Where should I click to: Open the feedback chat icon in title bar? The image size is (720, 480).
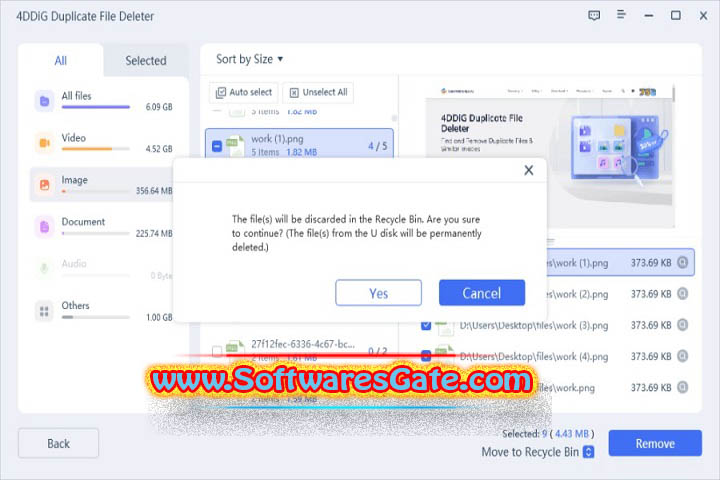coord(594,16)
